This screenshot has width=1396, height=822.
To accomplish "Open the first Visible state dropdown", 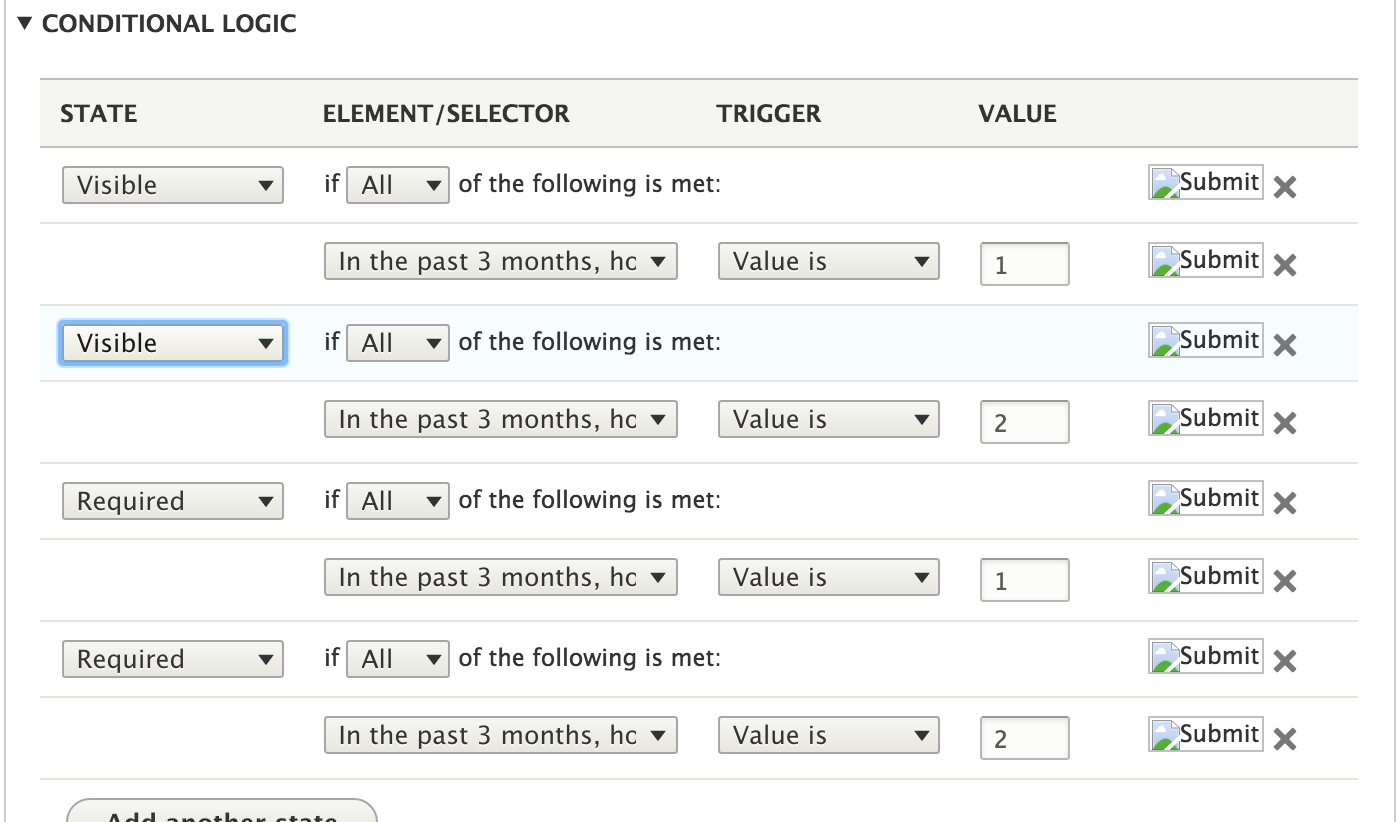I will pyautogui.click(x=172, y=185).
